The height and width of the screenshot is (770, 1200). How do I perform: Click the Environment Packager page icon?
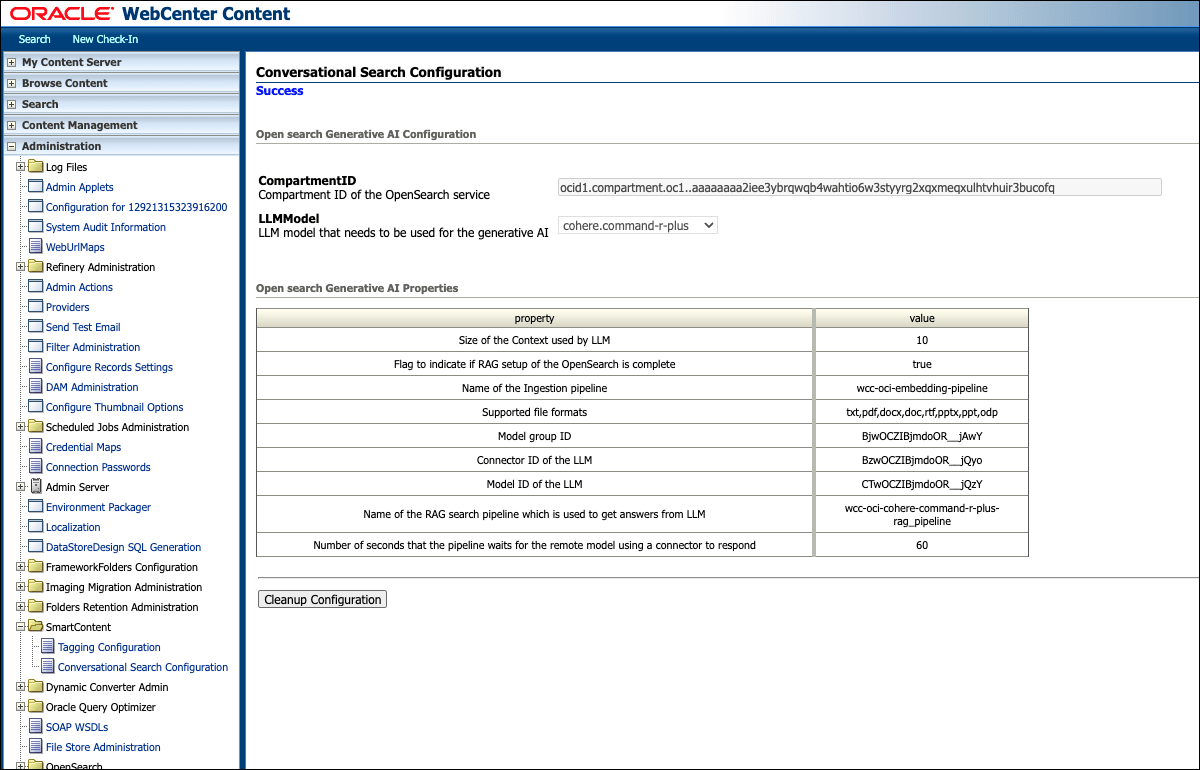pyautogui.click(x=36, y=507)
